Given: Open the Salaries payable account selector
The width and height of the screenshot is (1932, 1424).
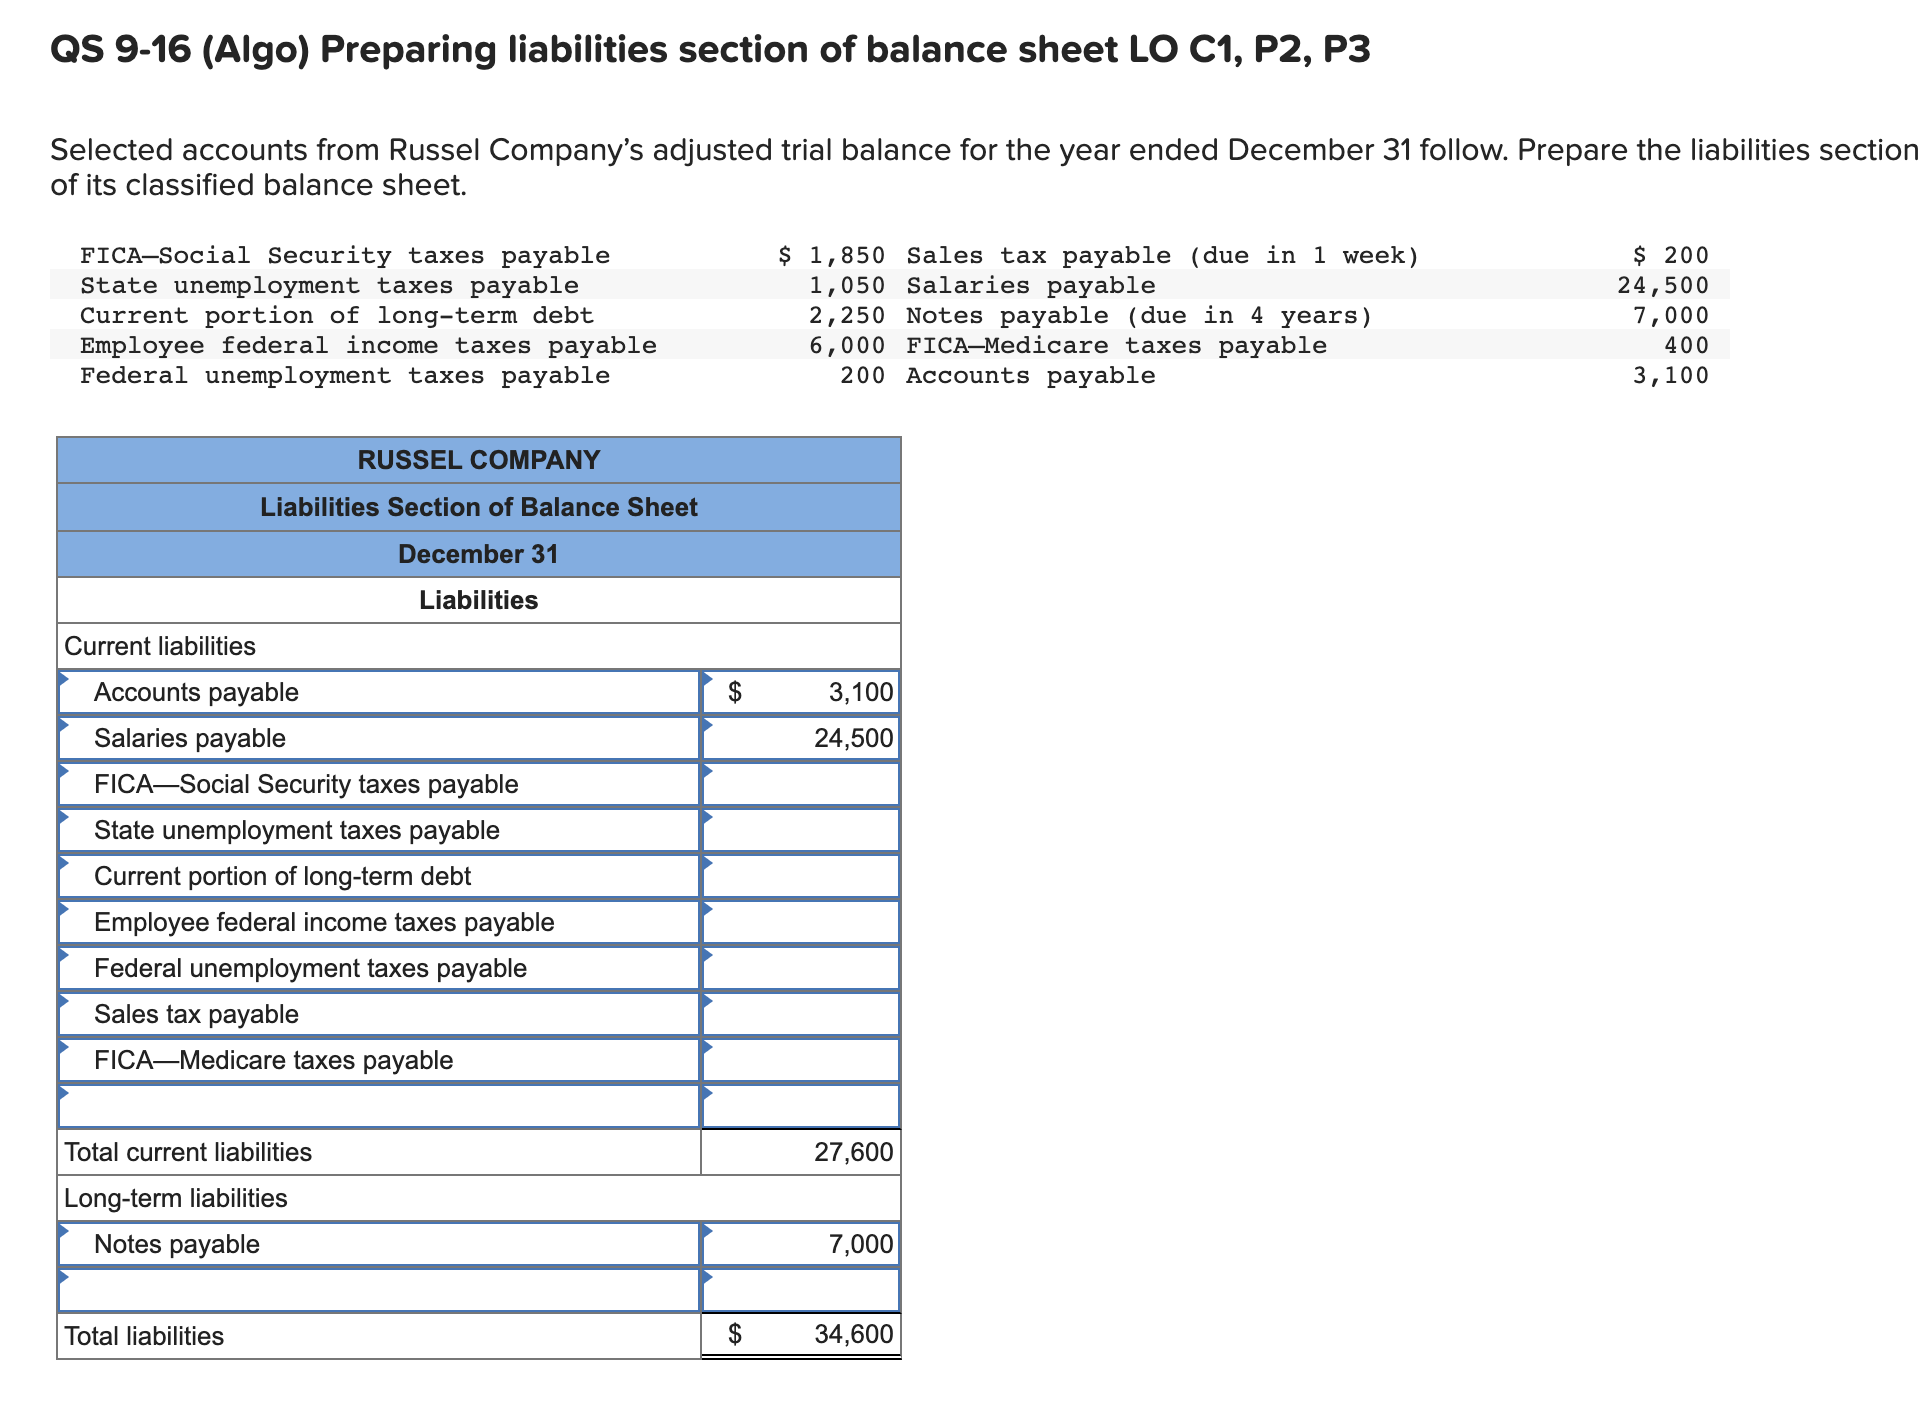Looking at the screenshot, I should point(380,738).
